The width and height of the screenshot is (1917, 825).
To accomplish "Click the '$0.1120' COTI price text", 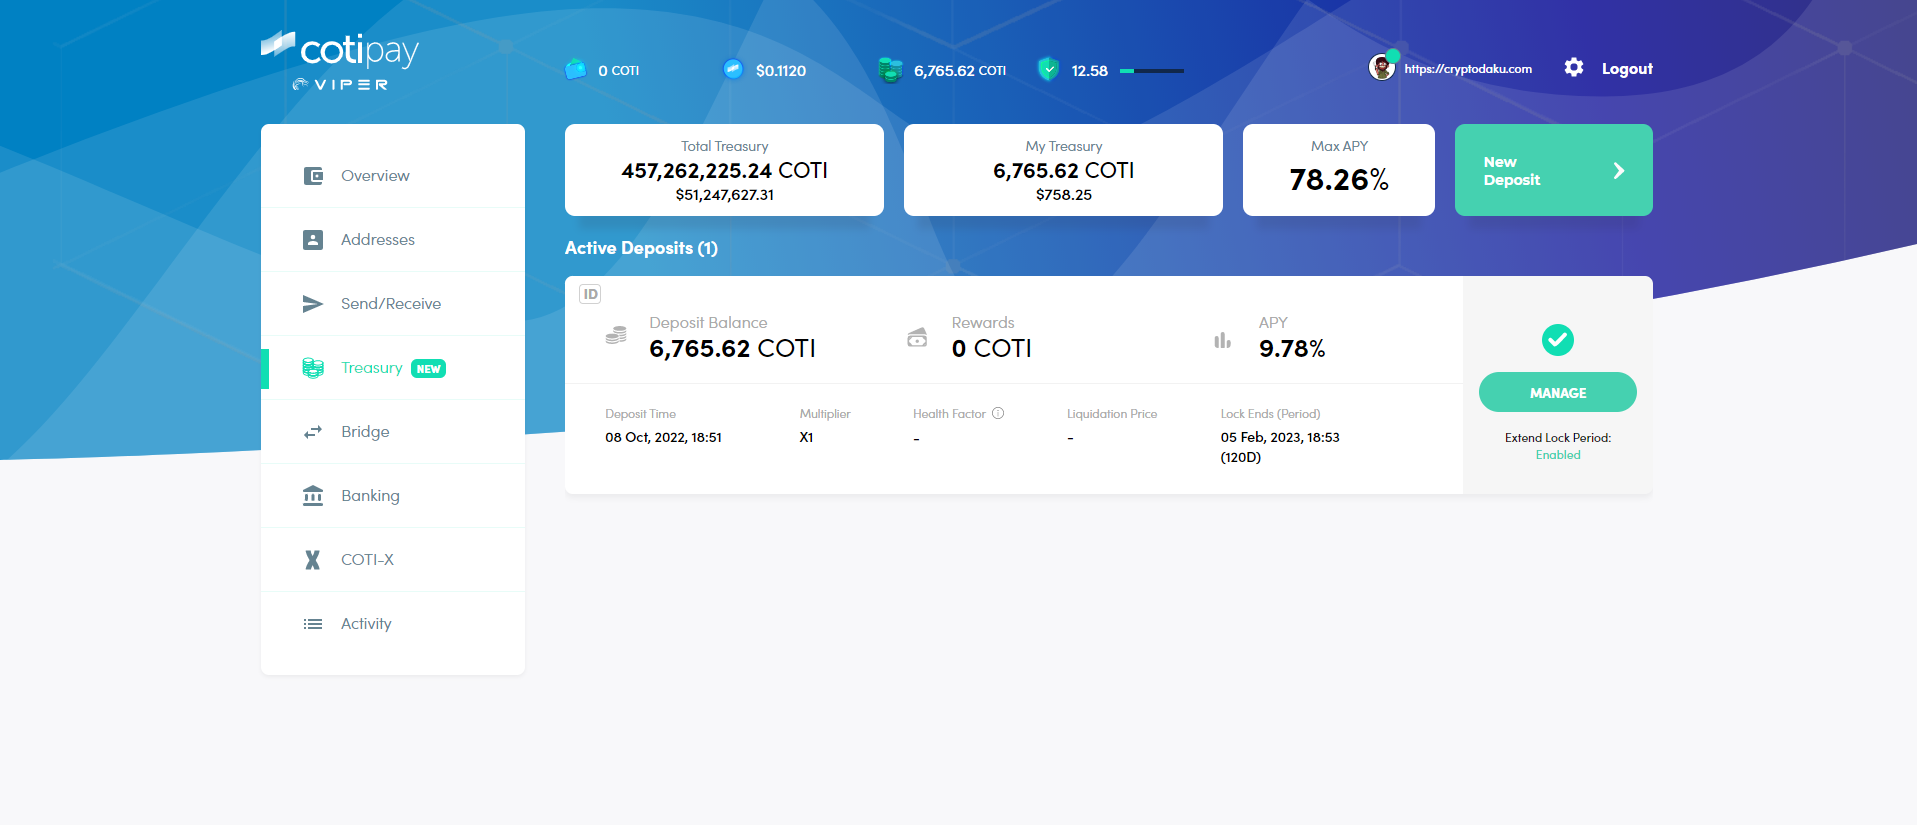I will [x=781, y=71].
